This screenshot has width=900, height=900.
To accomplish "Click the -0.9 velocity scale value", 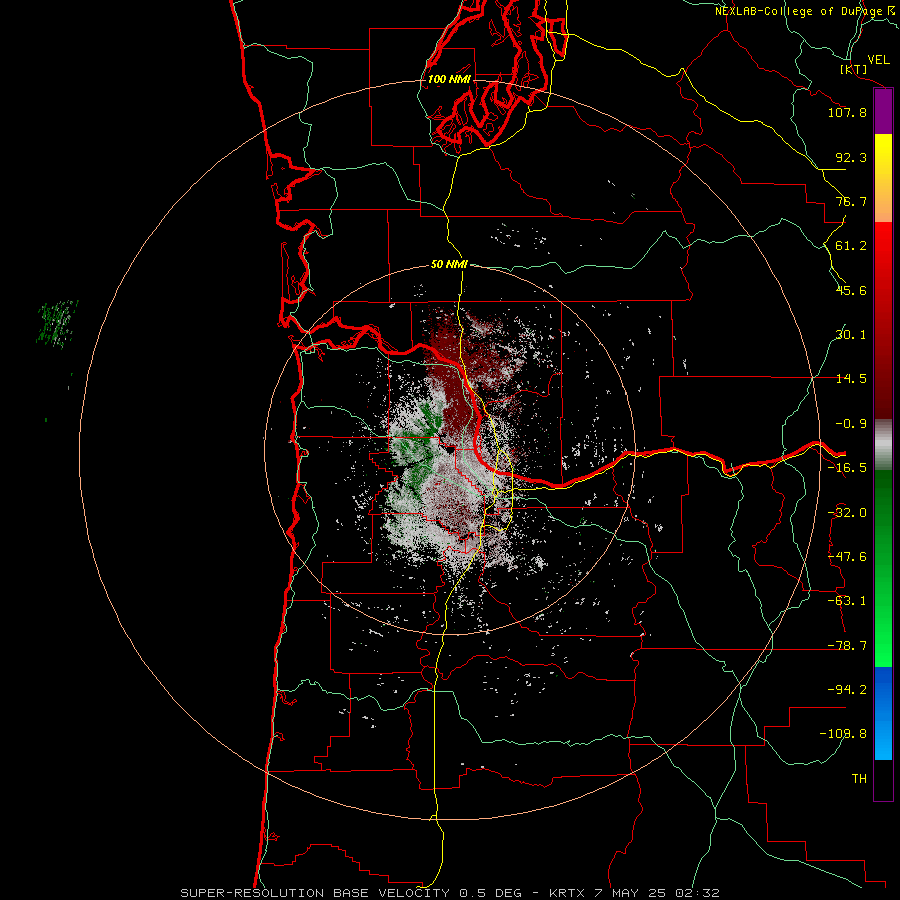I will pyautogui.click(x=851, y=424).
